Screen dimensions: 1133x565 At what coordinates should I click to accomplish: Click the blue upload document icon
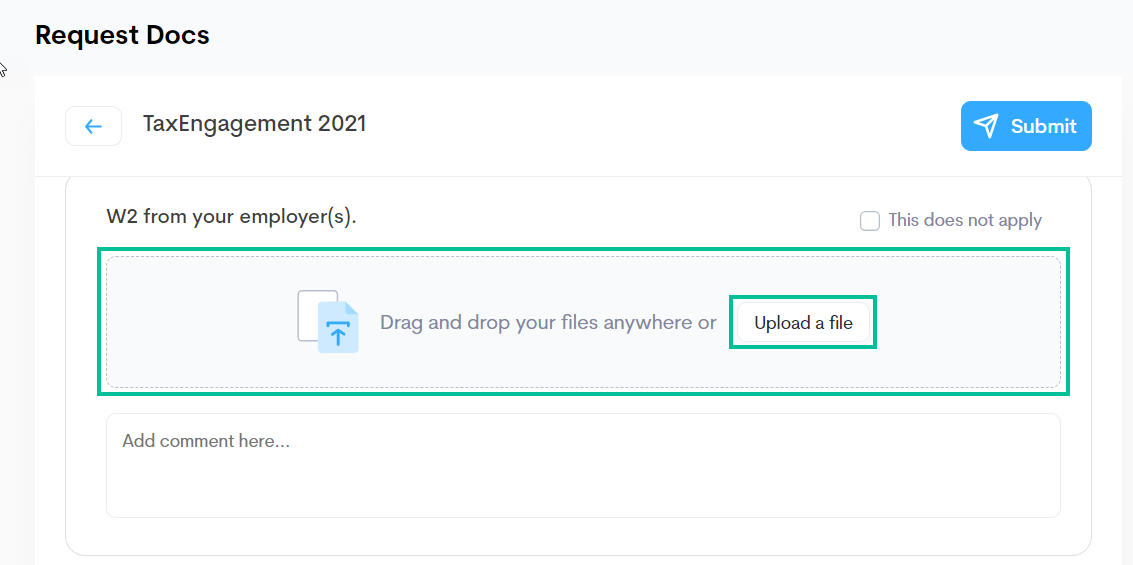coord(338,327)
